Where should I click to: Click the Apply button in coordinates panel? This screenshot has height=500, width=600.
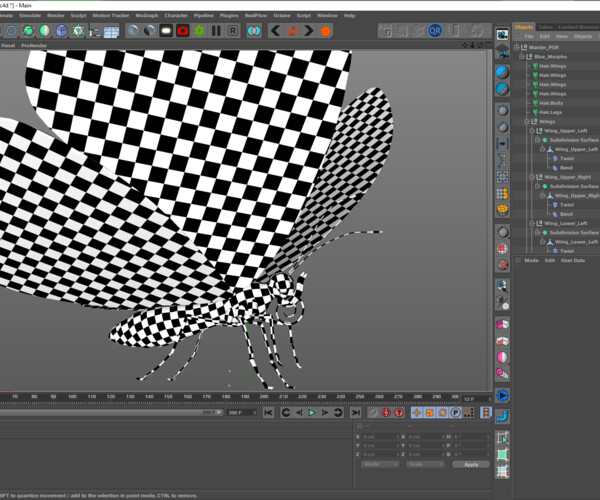(x=471, y=464)
